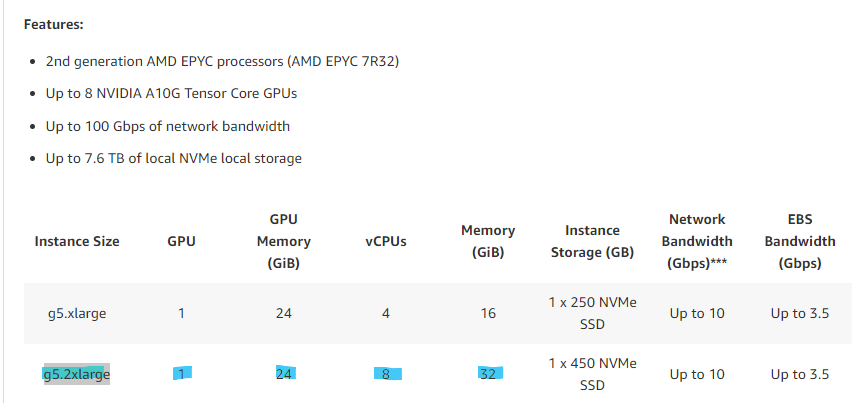Click the Instance Storage (GB) column header
Screen dimensions: 853x403
(x=592, y=241)
